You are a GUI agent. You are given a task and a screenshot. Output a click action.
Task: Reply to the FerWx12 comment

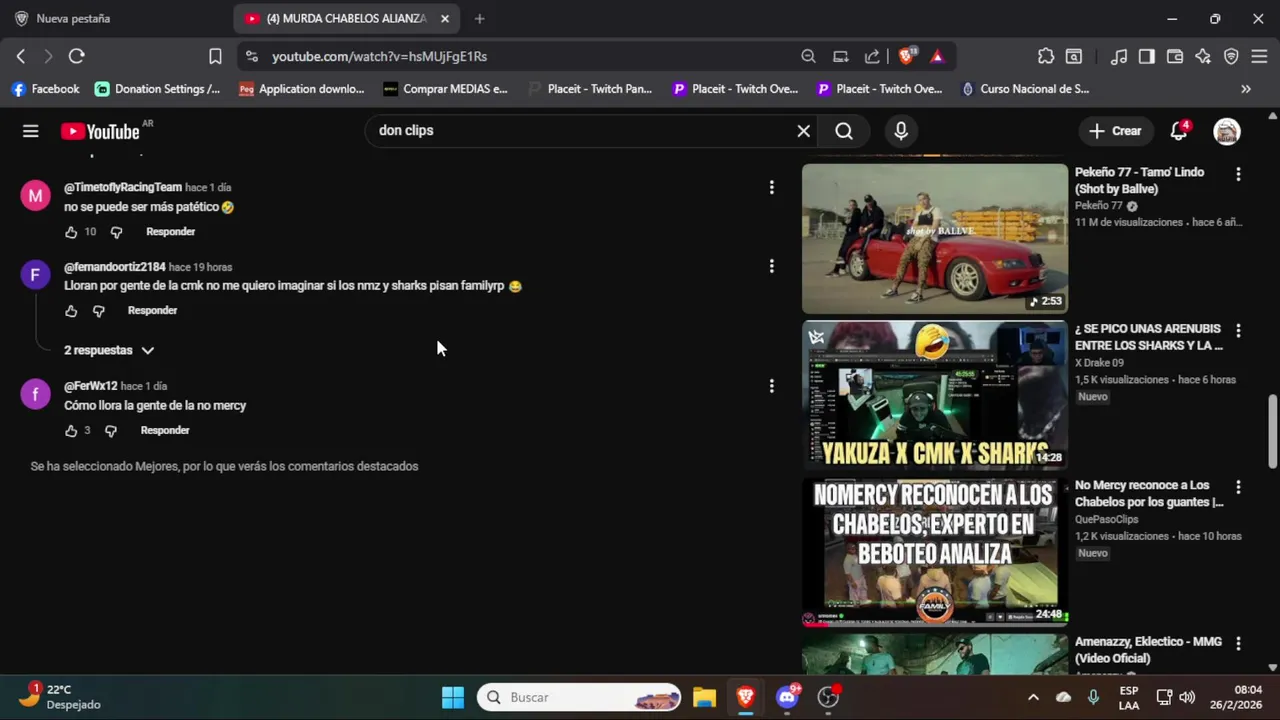point(165,431)
